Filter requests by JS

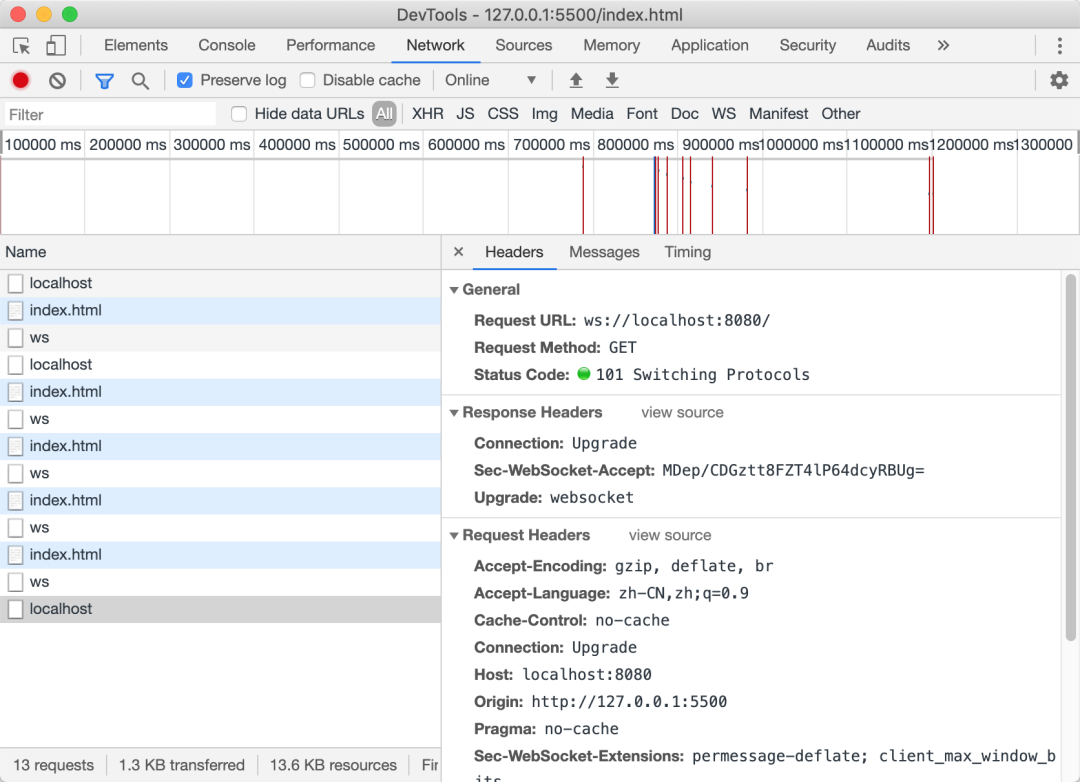click(x=465, y=114)
